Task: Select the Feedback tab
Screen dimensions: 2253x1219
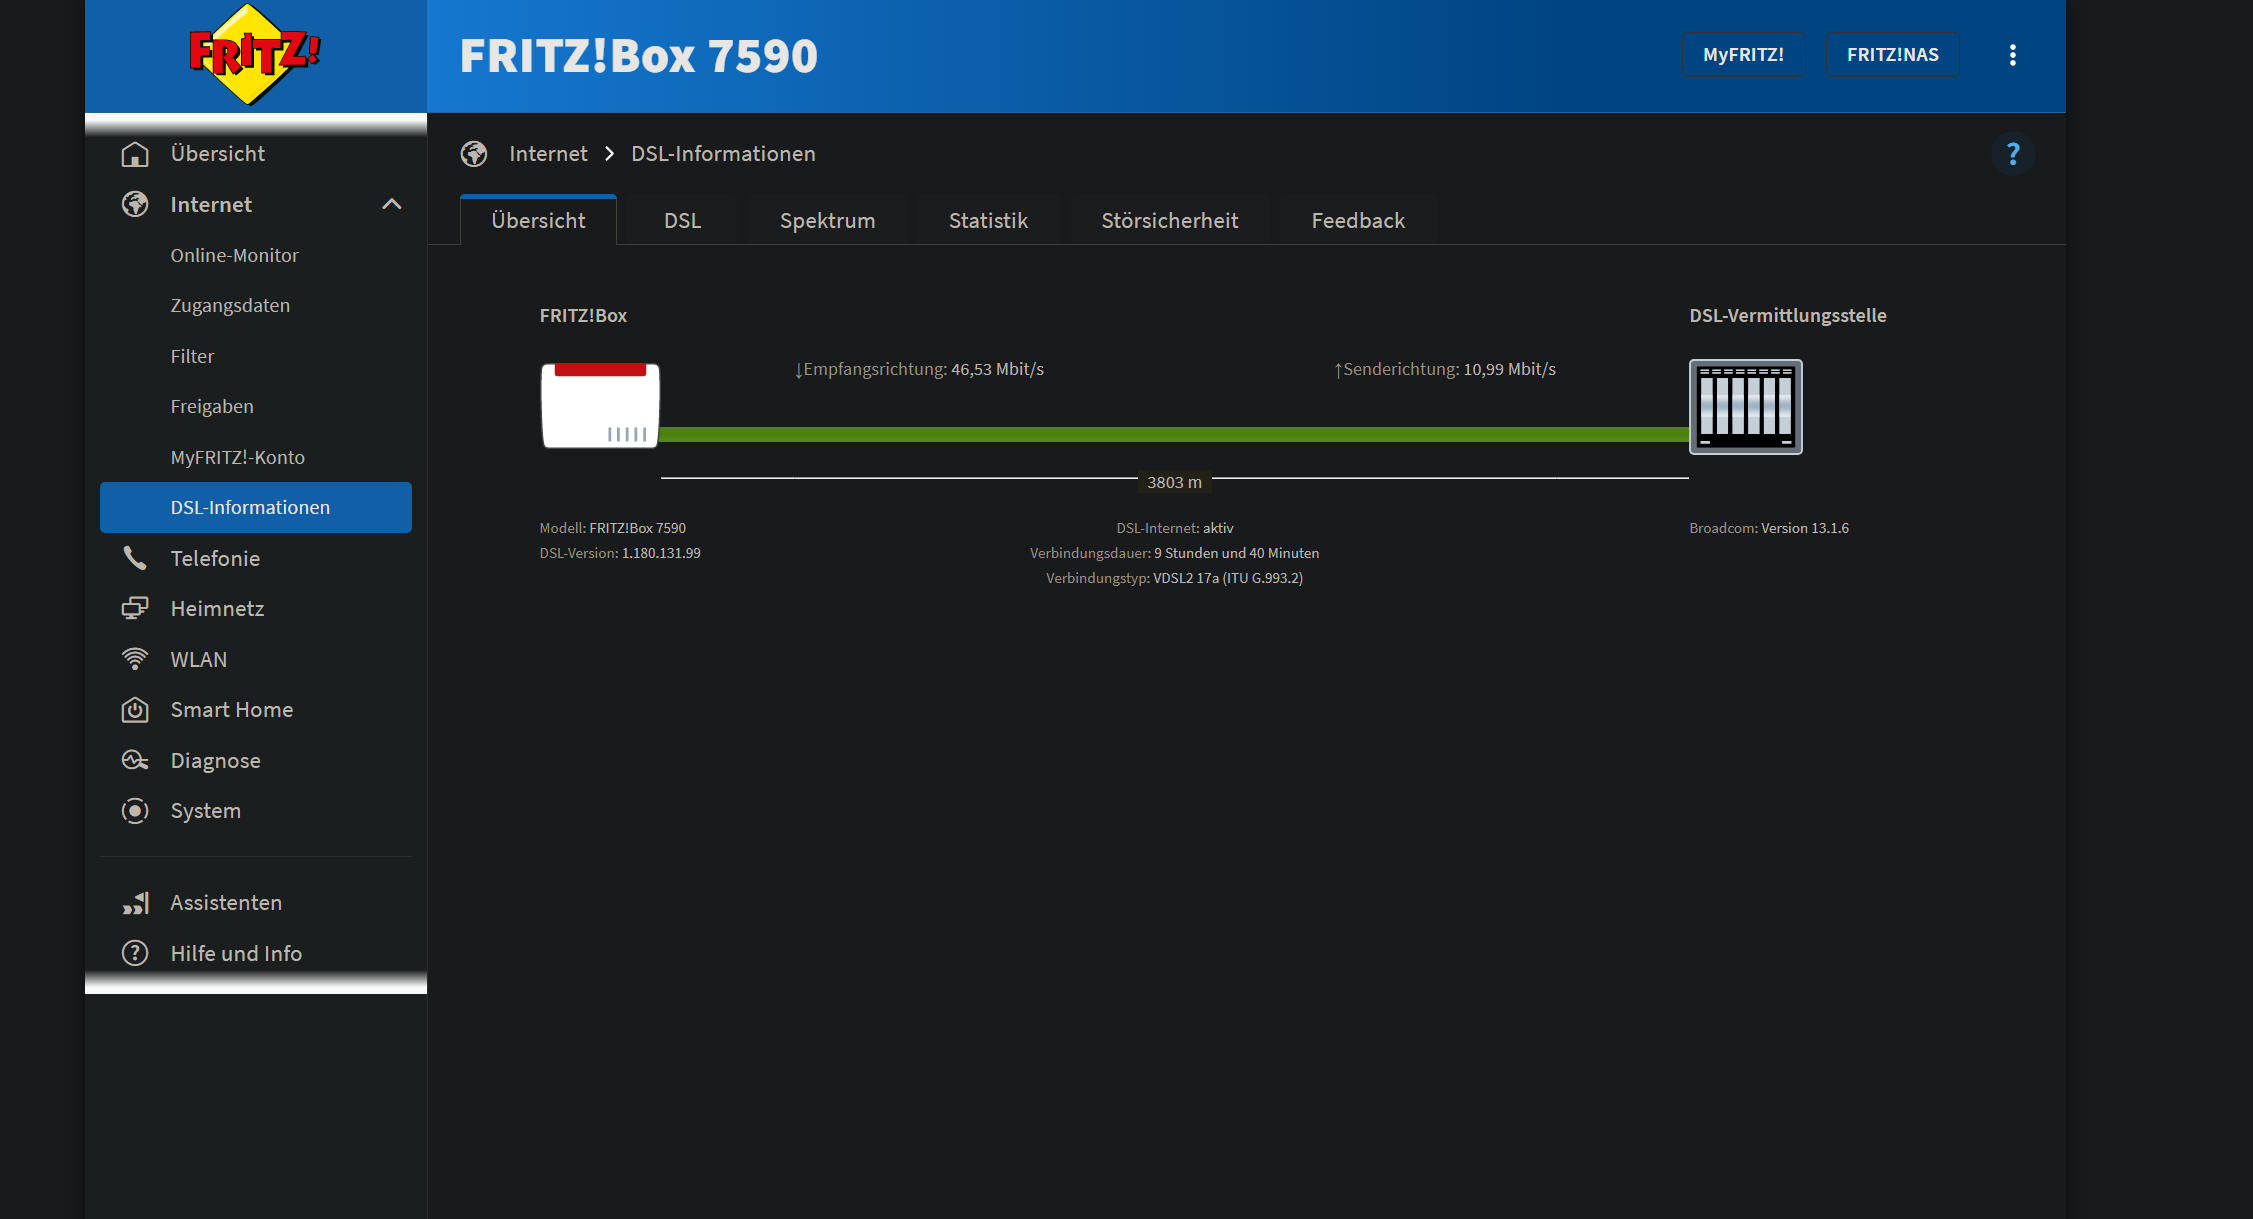Action: point(1358,221)
